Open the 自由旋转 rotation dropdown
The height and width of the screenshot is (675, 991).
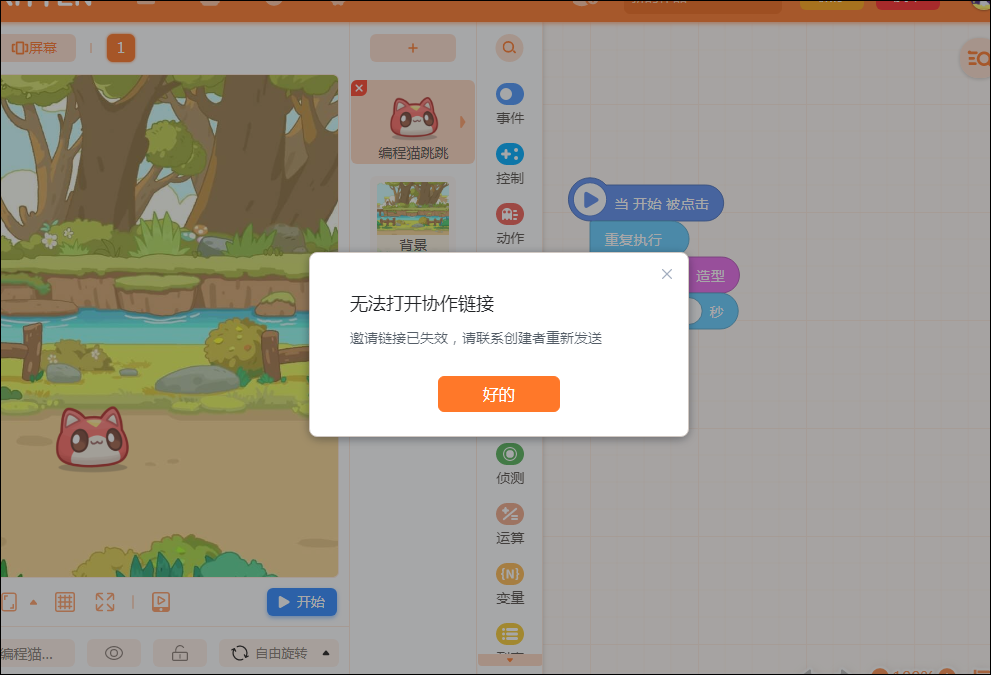[279, 653]
